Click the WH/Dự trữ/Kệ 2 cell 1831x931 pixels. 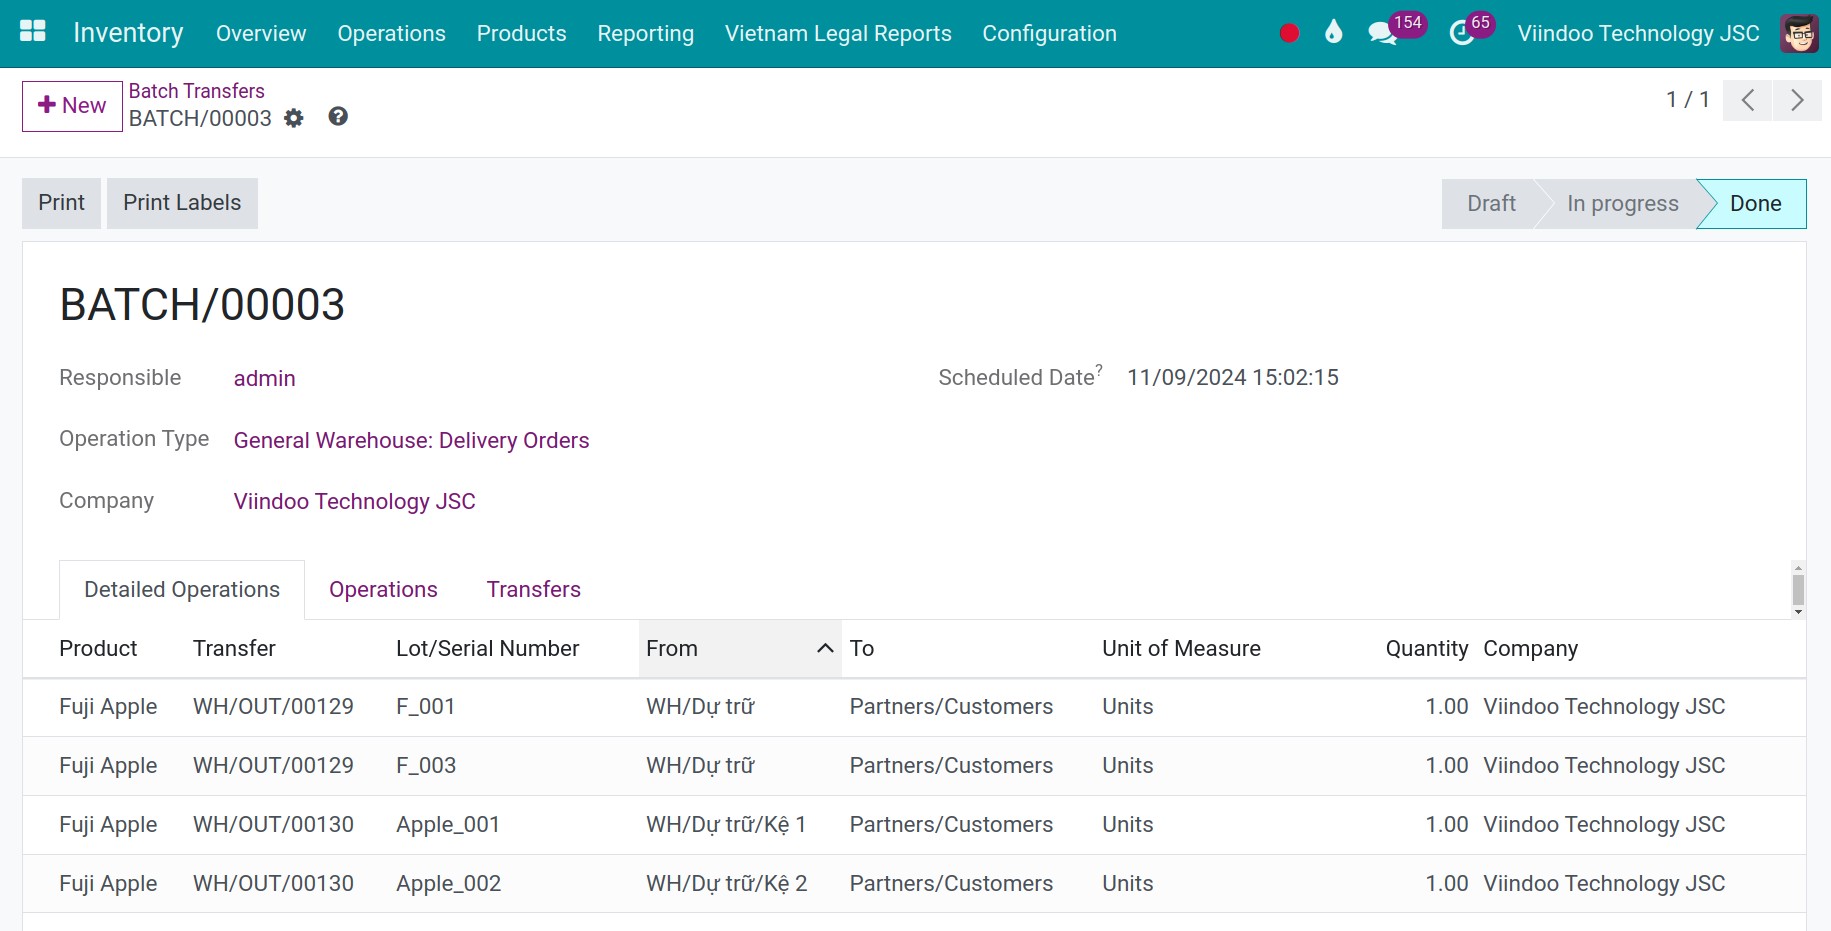click(726, 884)
